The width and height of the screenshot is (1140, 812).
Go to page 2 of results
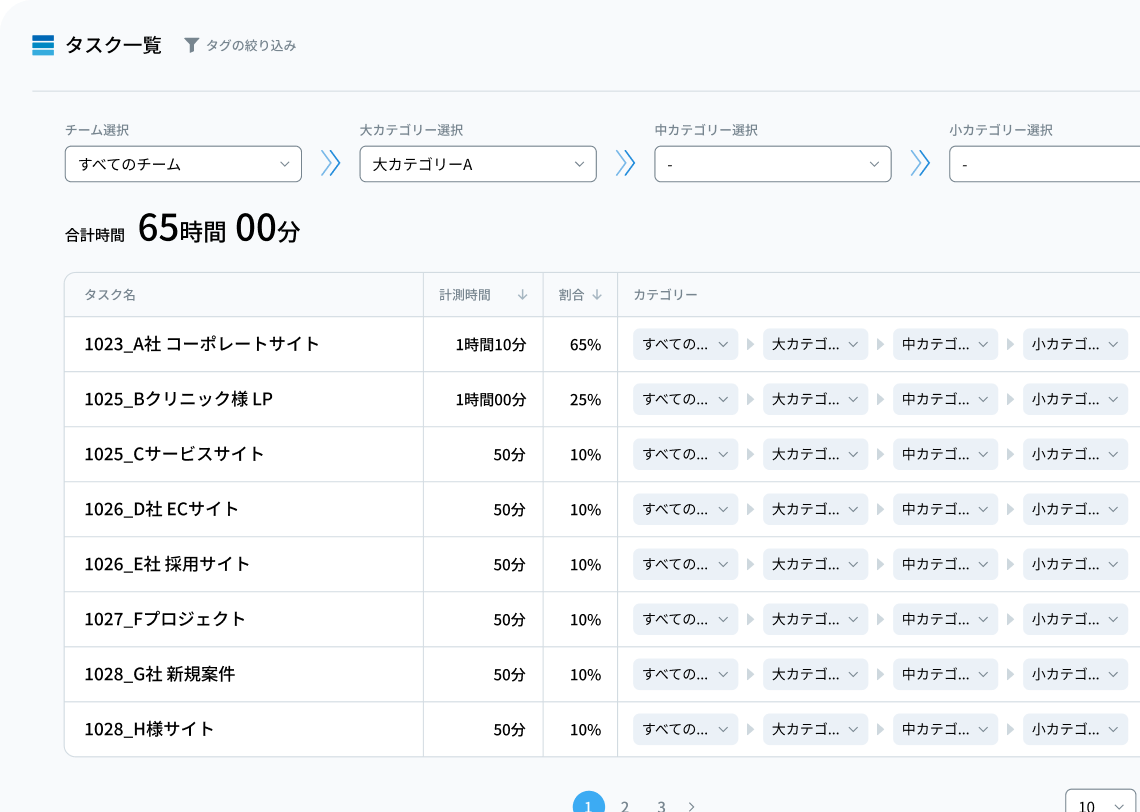coord(624,804)
